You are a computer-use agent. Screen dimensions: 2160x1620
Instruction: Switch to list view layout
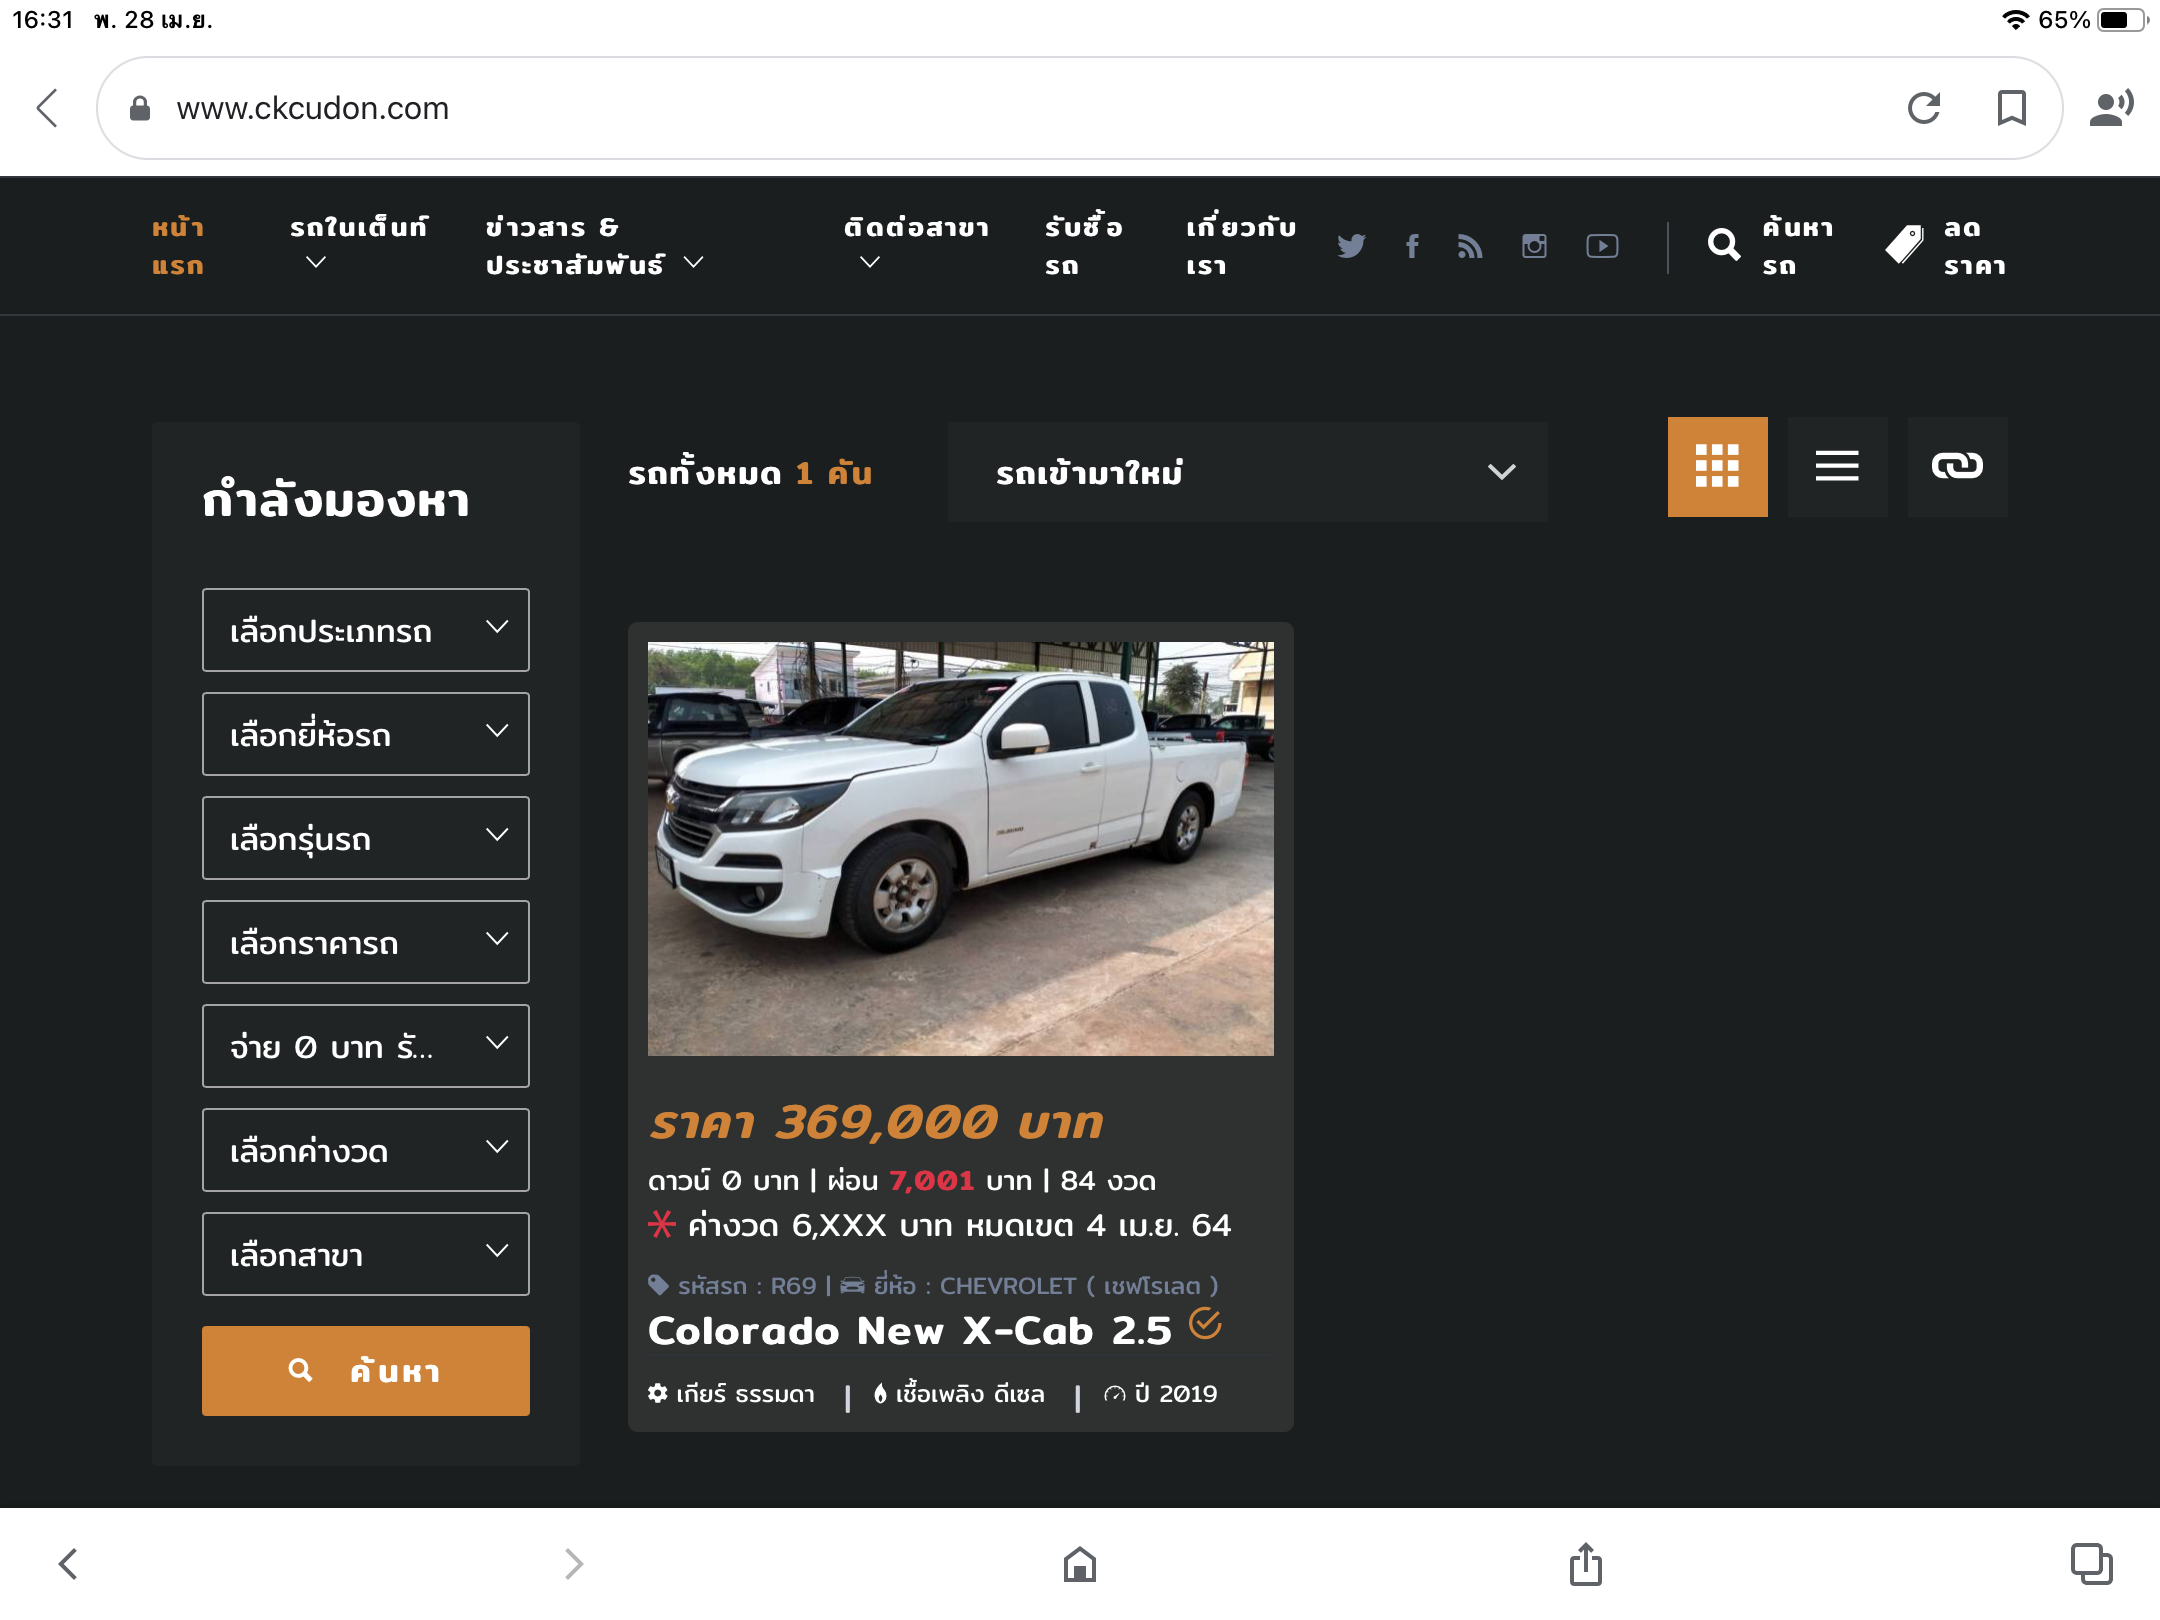point(1837,467)
